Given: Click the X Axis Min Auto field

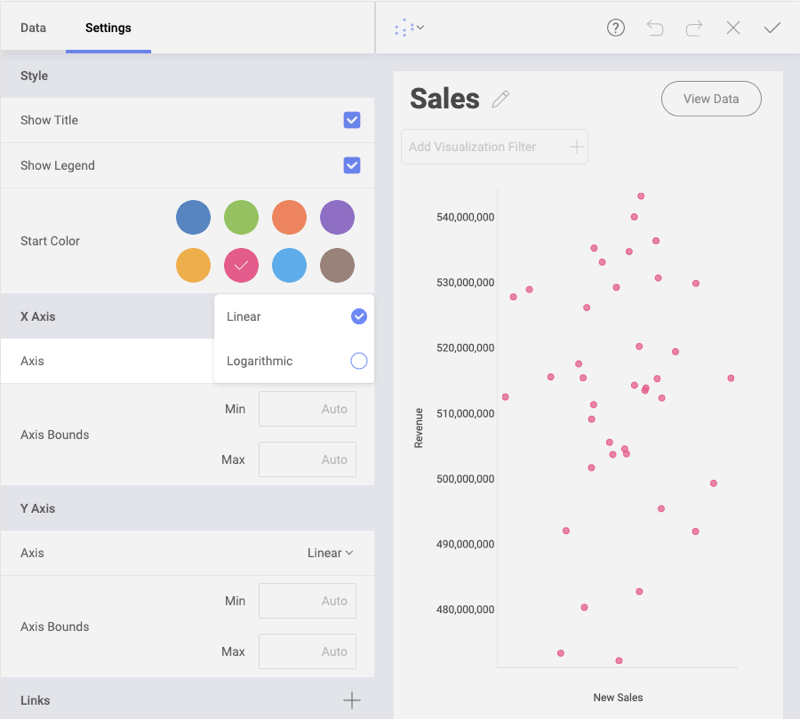Looking at the screenshot, I should click(x=307, y=408).
